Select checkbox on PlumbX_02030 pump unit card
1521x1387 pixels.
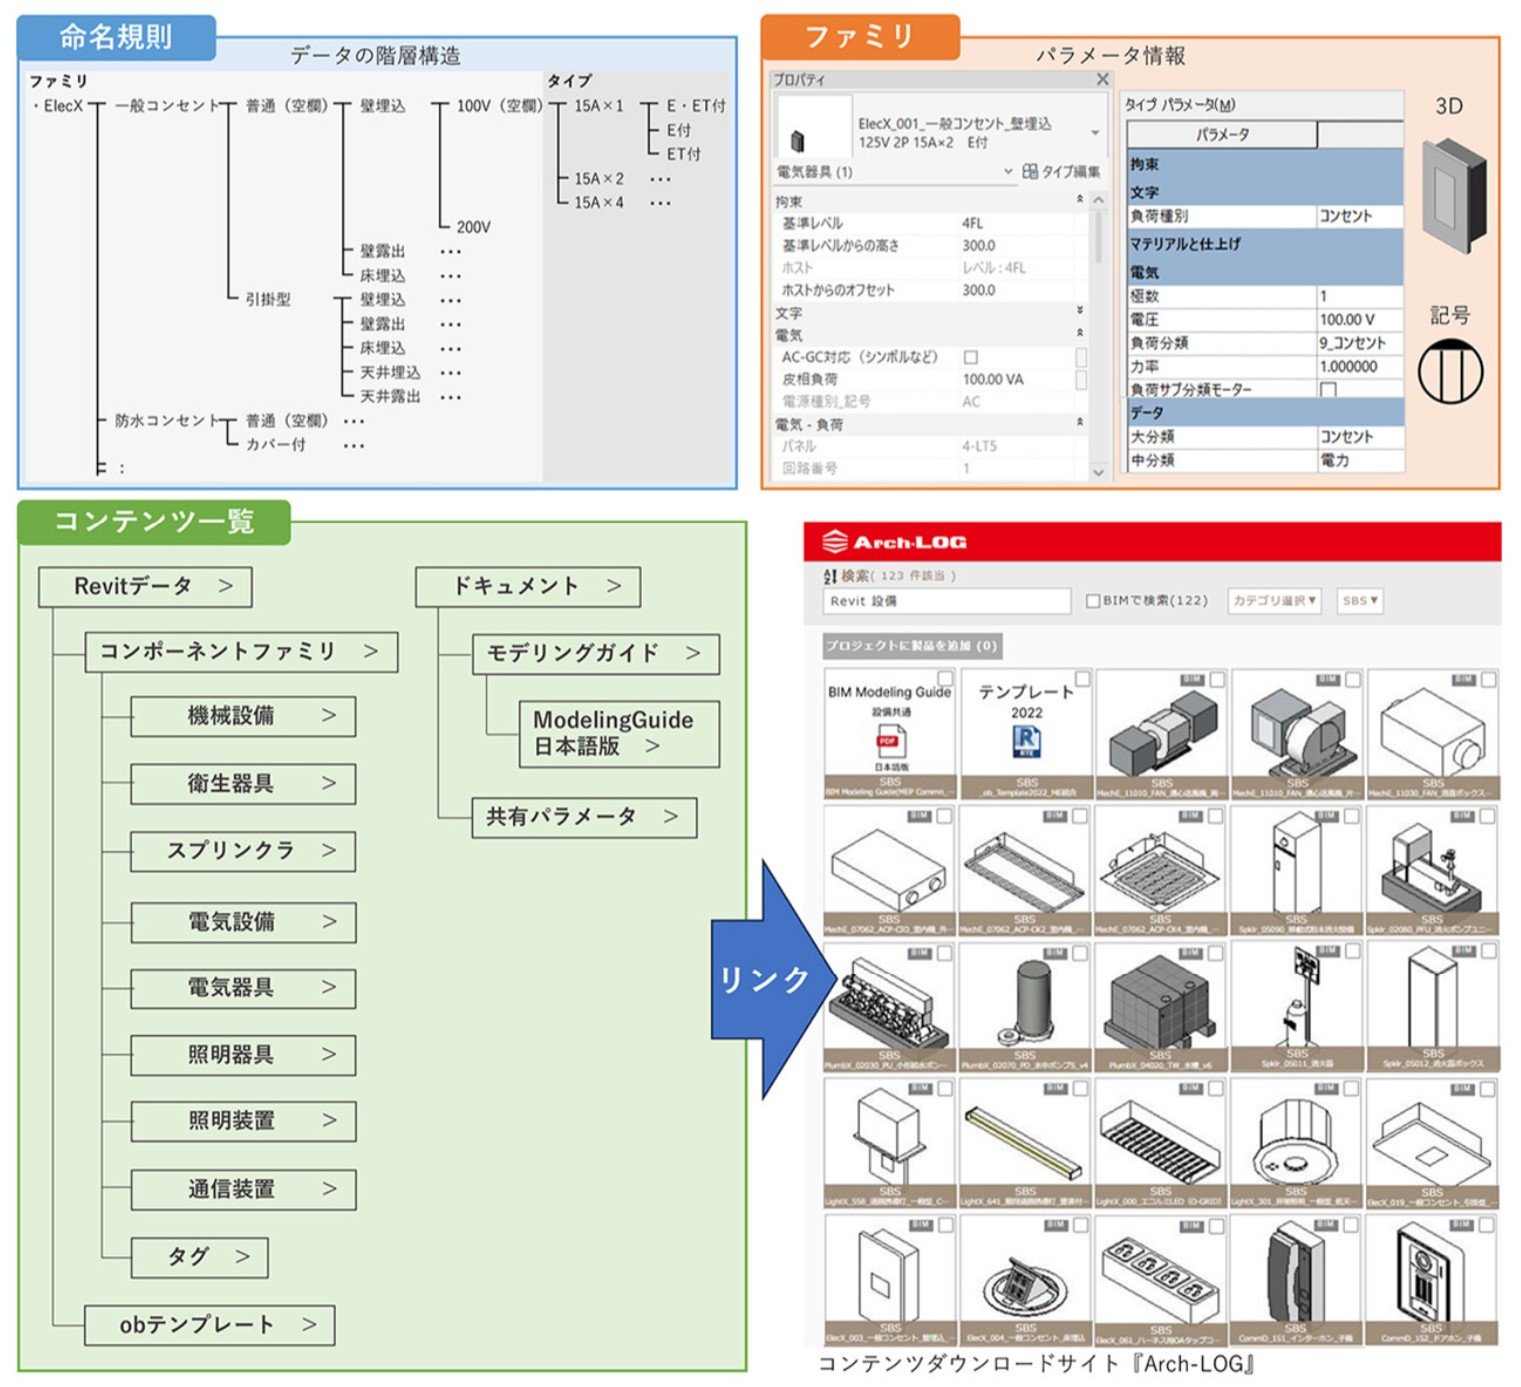945,953
